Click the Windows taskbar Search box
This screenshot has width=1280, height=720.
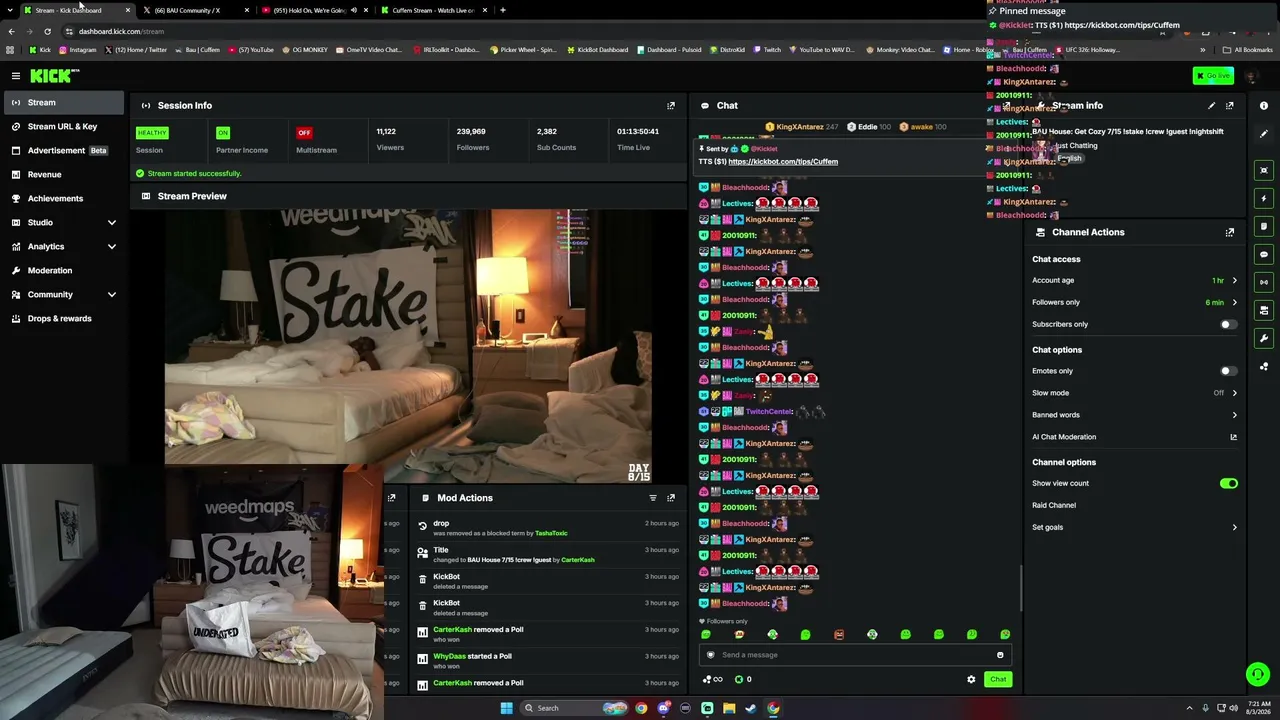pos(573,708)
